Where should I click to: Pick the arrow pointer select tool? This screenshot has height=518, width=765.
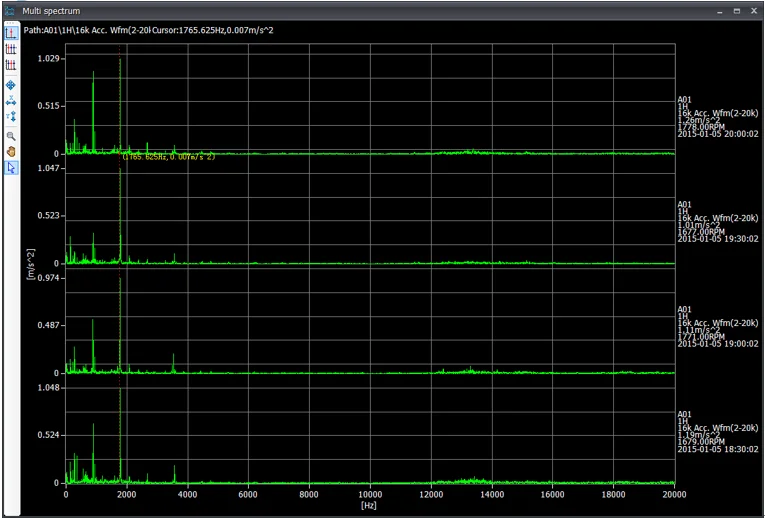(x=11, y=168)
